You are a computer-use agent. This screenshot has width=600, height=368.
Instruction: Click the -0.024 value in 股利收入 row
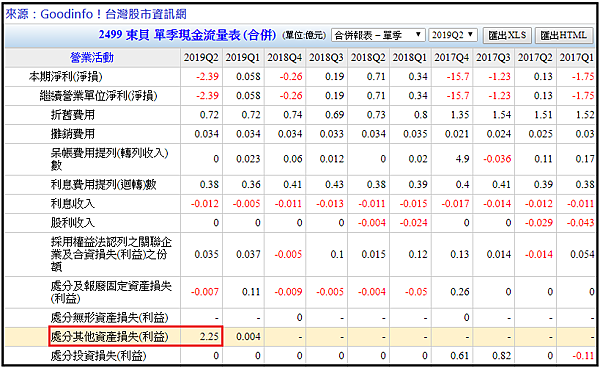tap(413, 223)
